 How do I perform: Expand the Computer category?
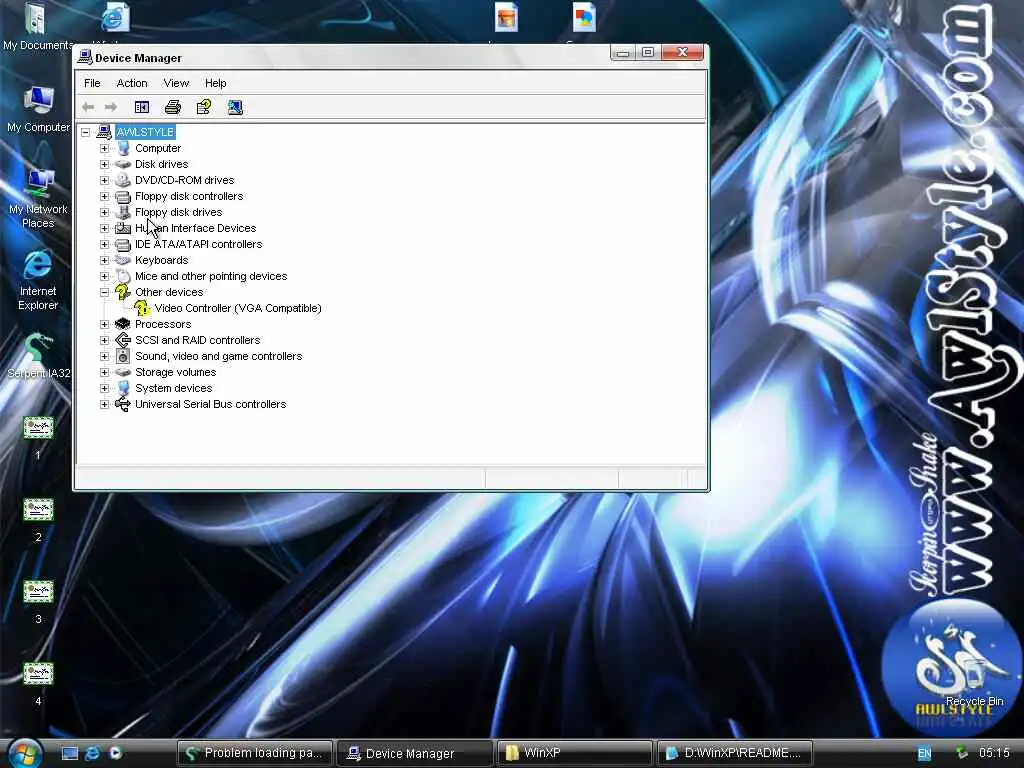coord(104,148)
